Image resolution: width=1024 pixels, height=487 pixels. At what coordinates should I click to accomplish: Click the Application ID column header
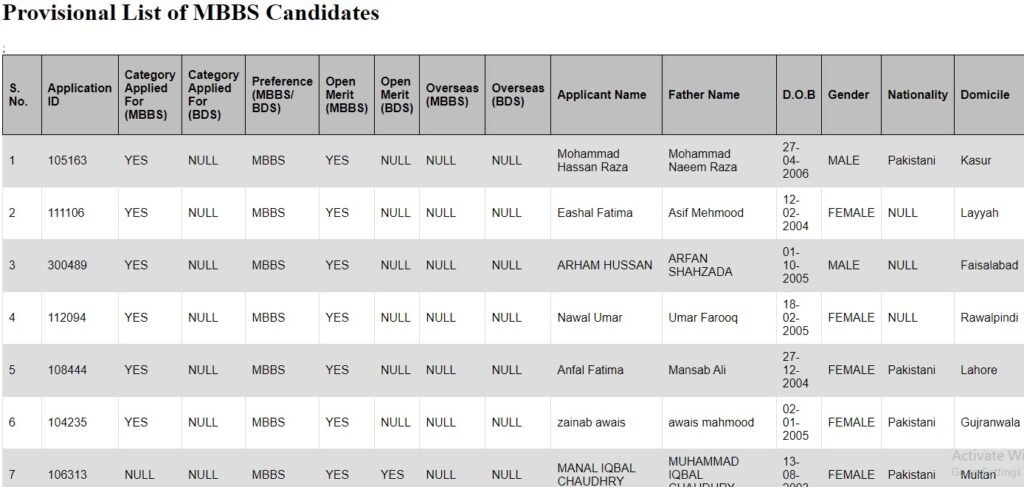79,94
